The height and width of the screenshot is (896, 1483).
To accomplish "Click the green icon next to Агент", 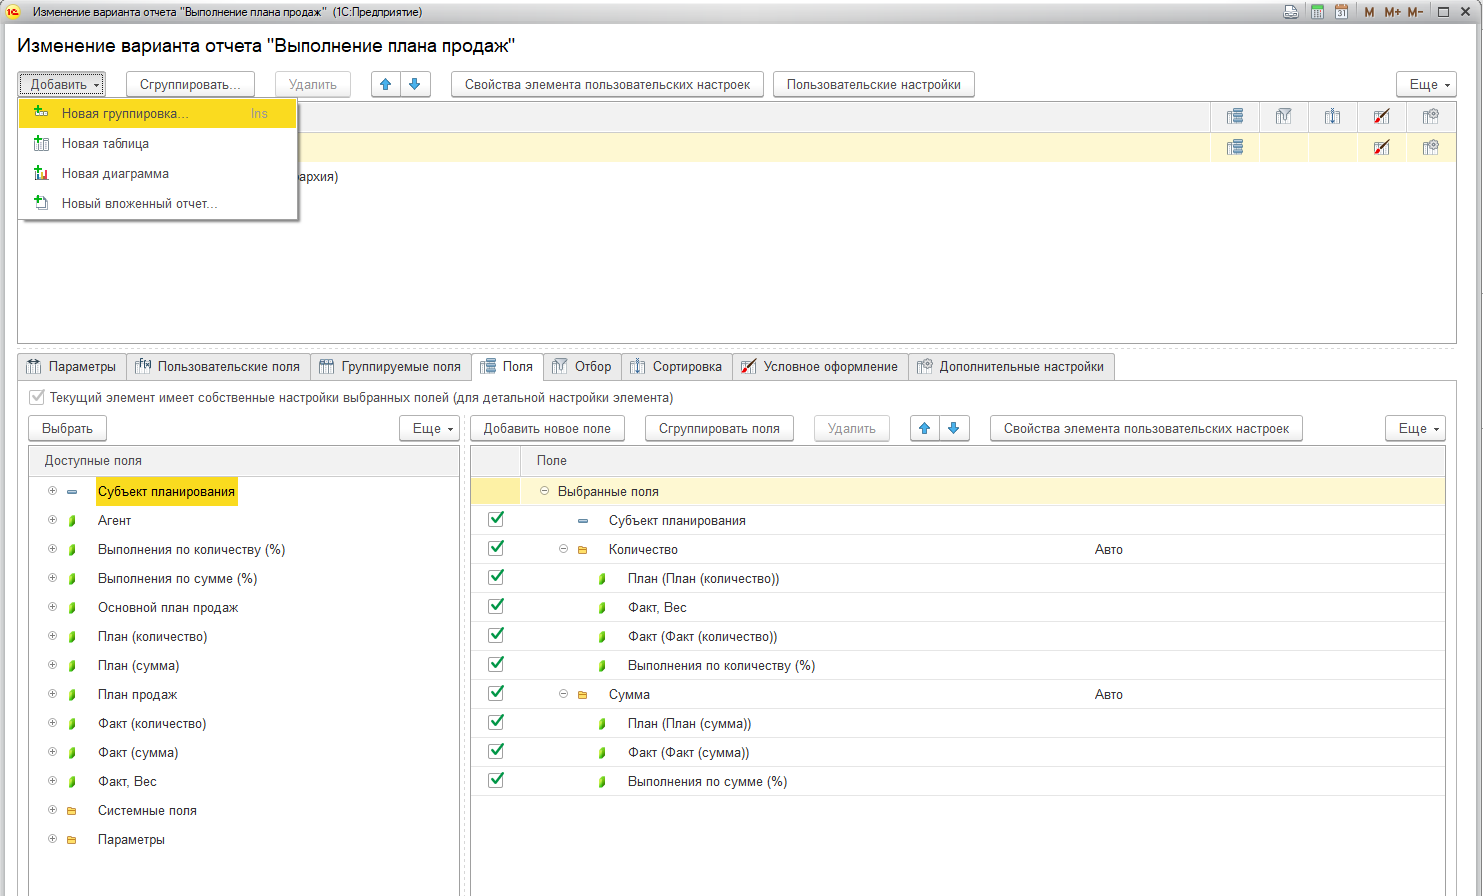I will click(x=72, y=521).
